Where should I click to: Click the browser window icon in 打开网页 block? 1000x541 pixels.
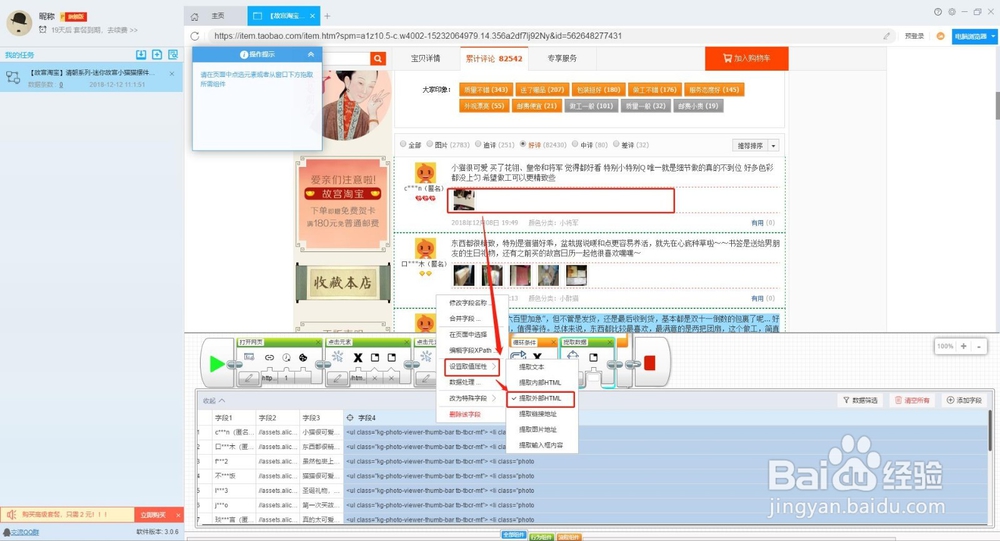click(249, 358)
